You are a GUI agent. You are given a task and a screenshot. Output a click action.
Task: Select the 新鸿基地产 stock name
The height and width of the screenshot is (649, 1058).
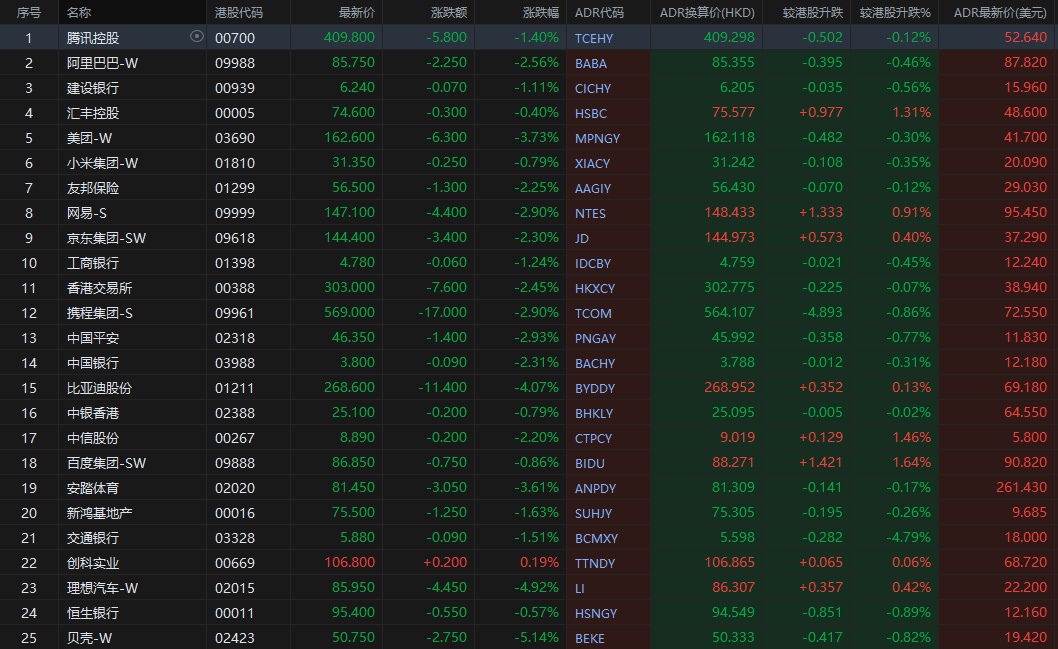point(100,512)
